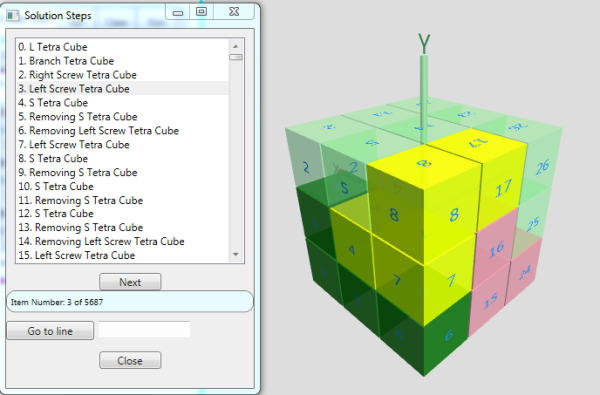This screenshot has width=600, height=395.
Task: Click the Go to line button
Action: click(50, 331)
